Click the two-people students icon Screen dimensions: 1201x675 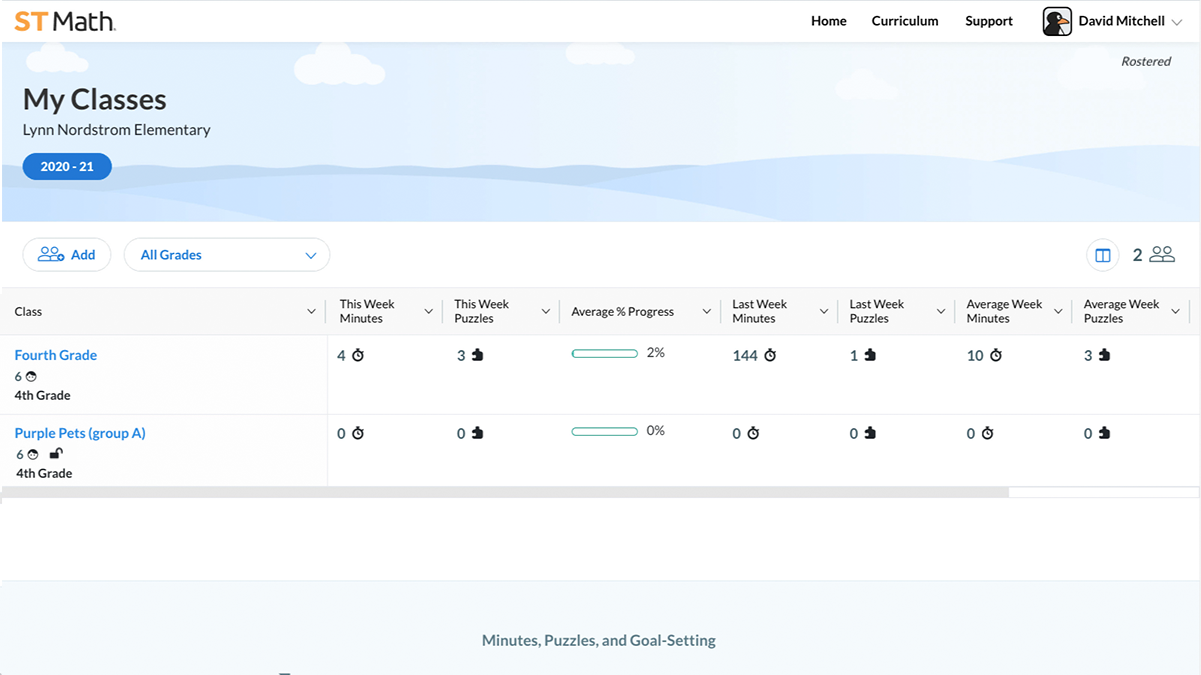[x=1162, y=255]
